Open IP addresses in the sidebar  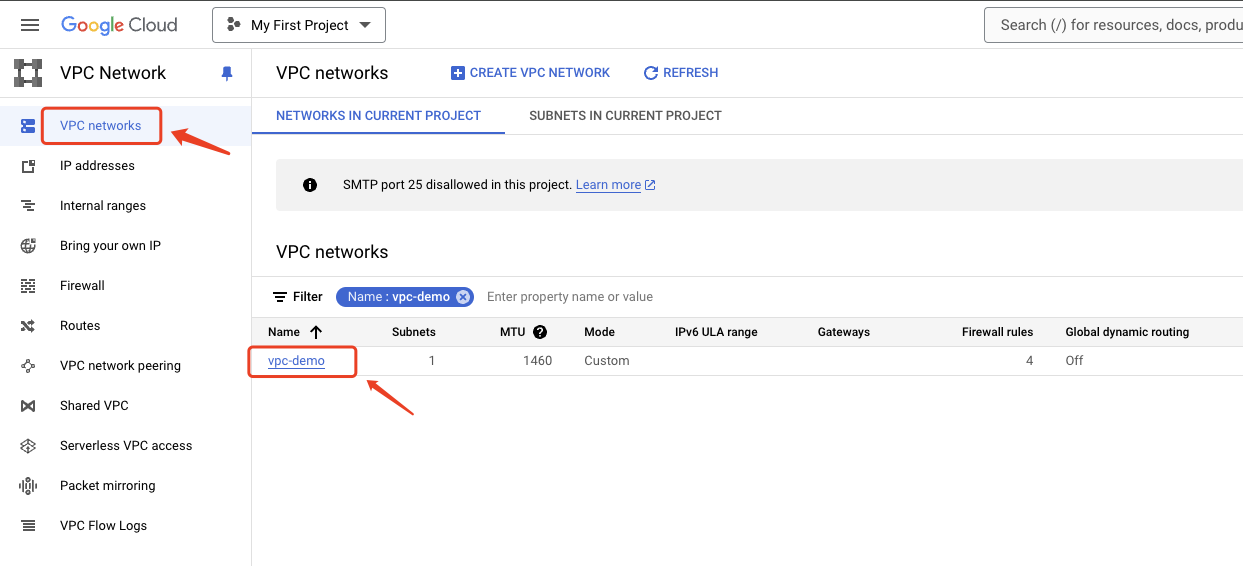pos(97,166)
